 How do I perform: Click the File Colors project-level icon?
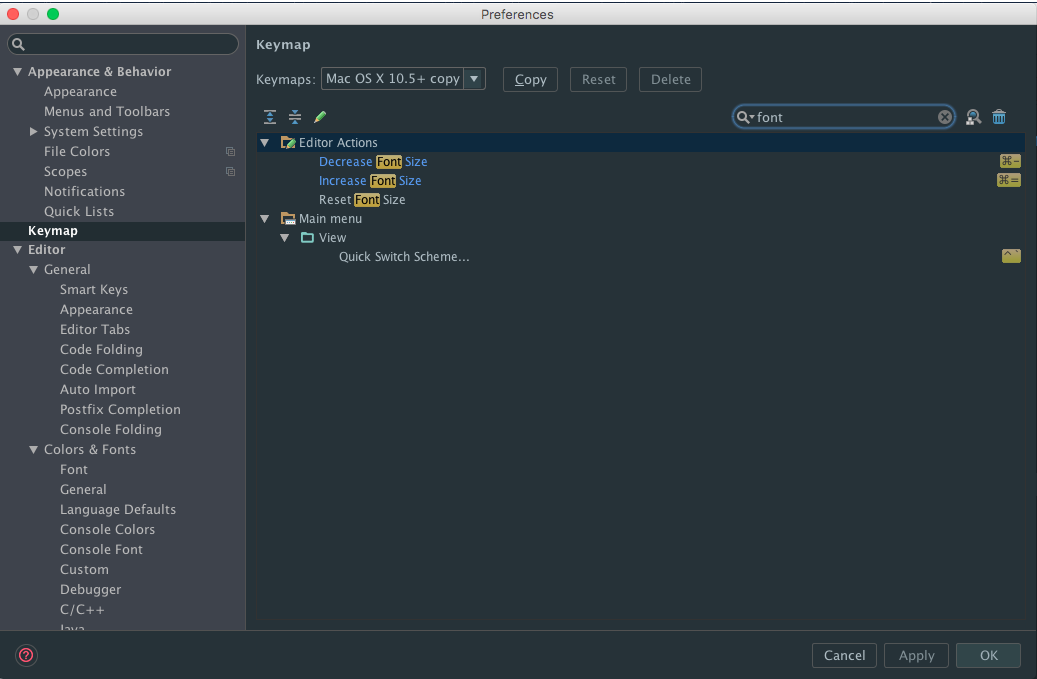(x=230, y=151)
